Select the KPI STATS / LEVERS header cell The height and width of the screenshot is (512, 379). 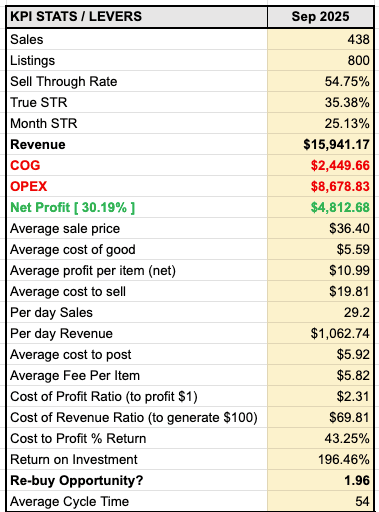(137, 16)
